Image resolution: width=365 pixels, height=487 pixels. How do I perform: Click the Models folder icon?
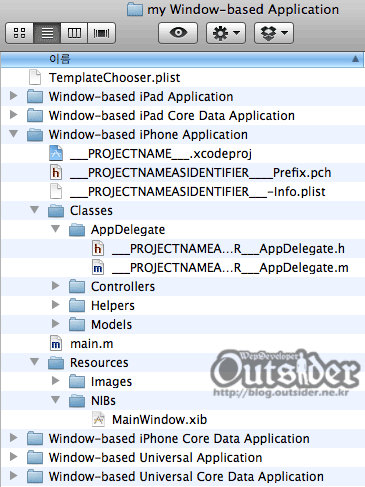click(x=77, y=325)
